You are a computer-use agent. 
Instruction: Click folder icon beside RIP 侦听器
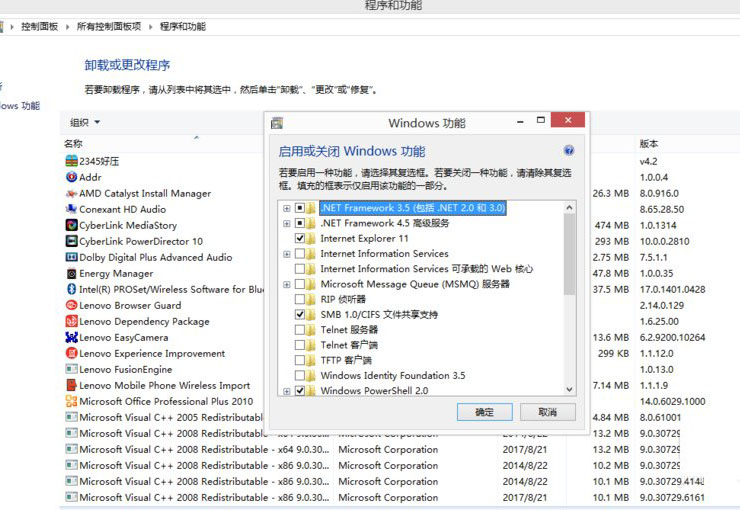311,299
